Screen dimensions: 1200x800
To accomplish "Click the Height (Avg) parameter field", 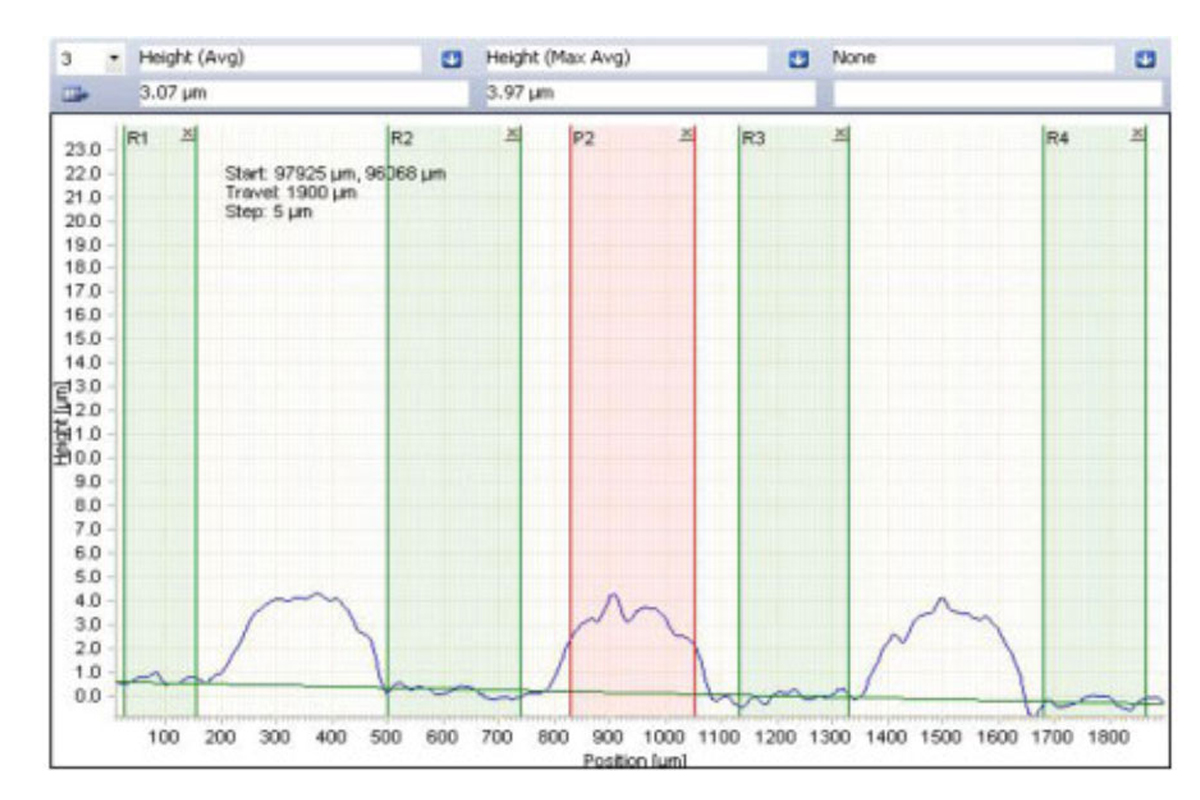I will (278, 59).
